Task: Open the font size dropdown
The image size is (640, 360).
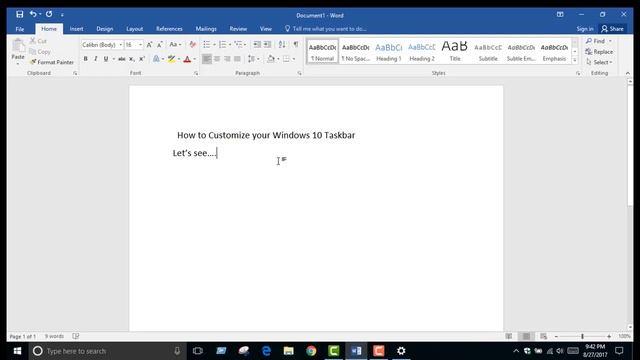Action: click(x=141, y=45)
